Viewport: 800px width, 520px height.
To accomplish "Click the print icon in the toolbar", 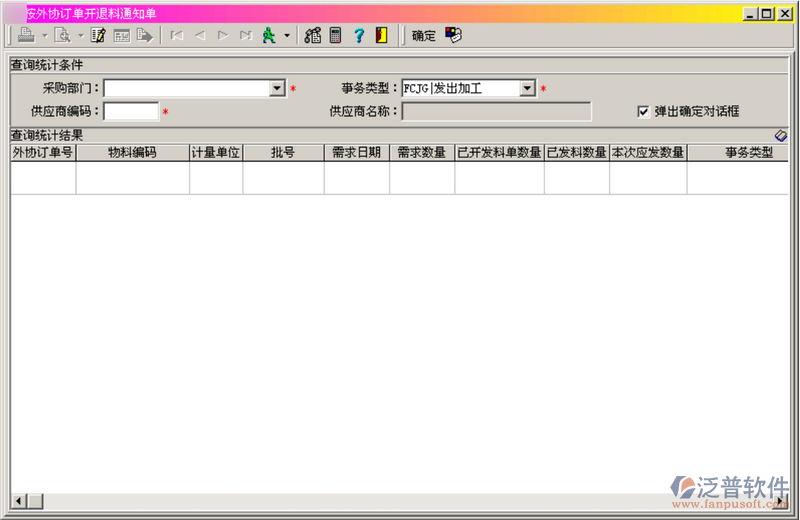I will 27,35.
